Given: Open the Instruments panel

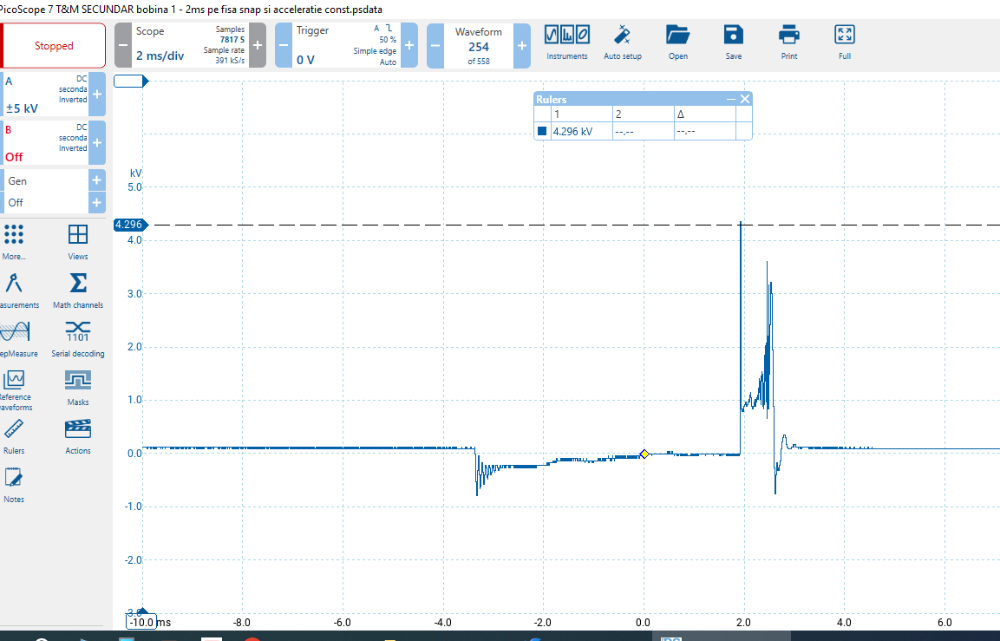Looking at the screenshot, I should pyautogui.click(x=567, y=41).
